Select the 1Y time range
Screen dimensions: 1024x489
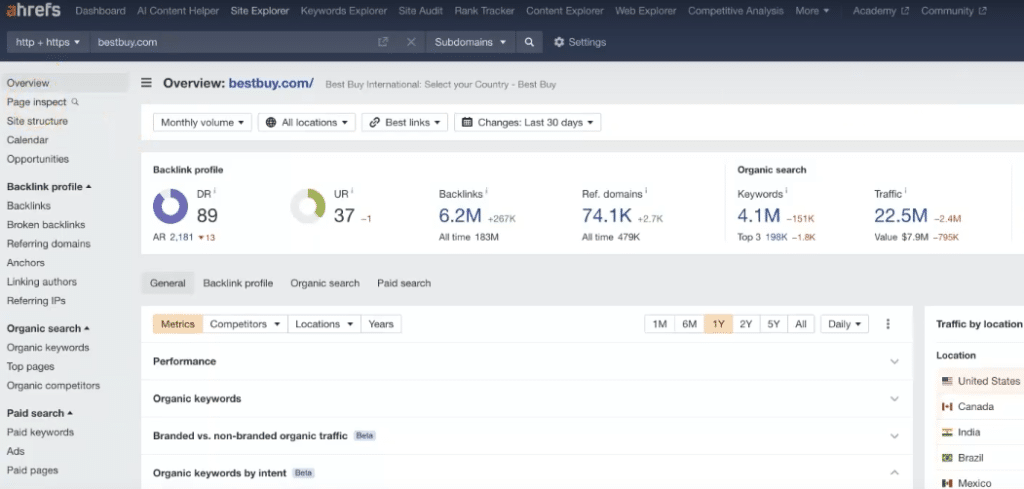tap(718, 324)
